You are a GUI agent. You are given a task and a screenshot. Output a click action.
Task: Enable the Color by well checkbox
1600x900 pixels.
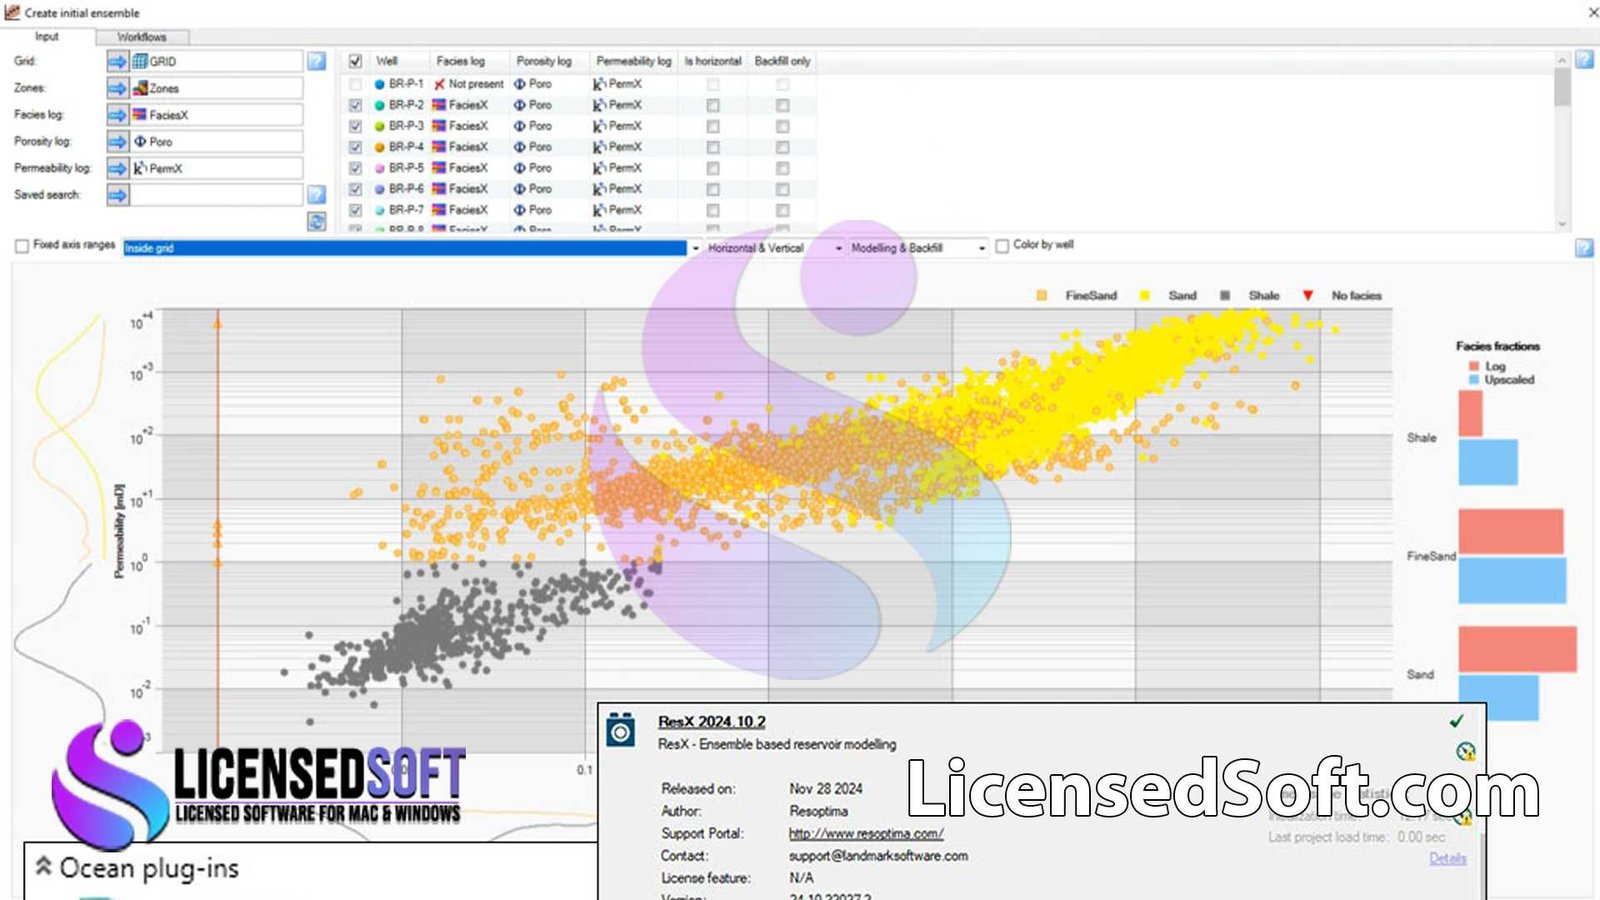point(1001,246)
